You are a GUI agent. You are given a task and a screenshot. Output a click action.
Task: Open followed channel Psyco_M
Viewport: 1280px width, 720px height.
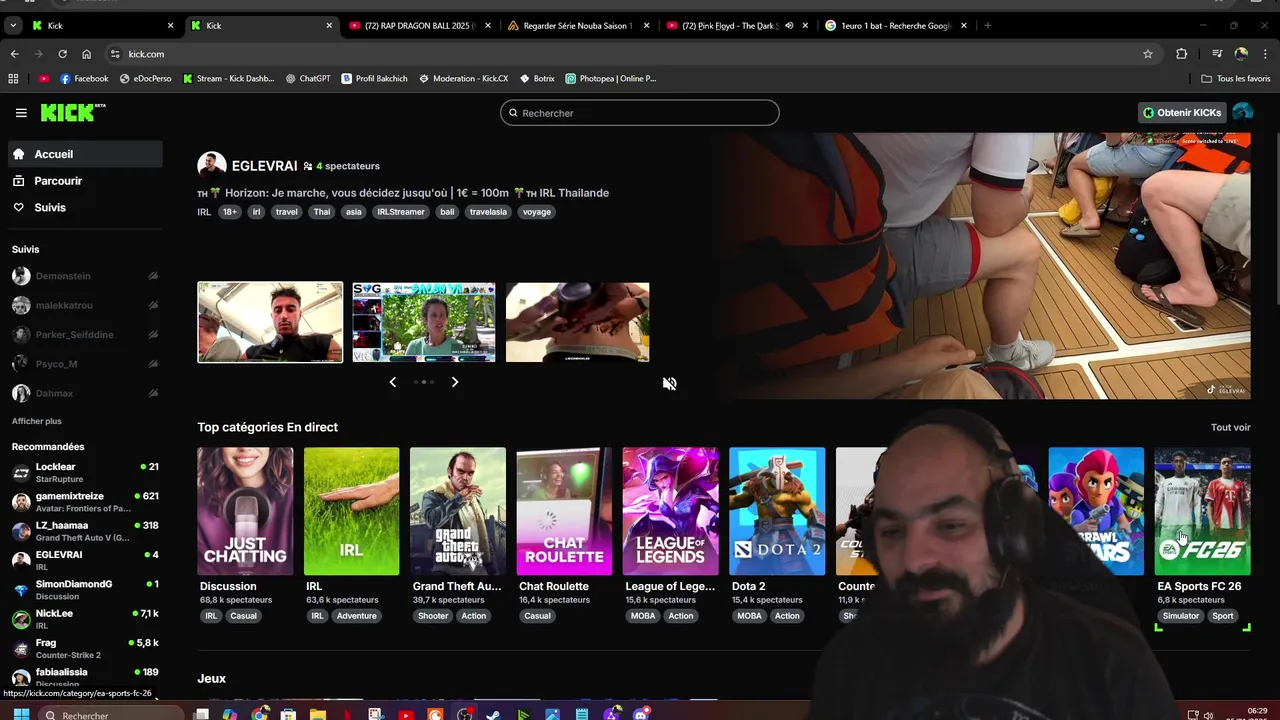pyautogui.click(x=85, y=364)
